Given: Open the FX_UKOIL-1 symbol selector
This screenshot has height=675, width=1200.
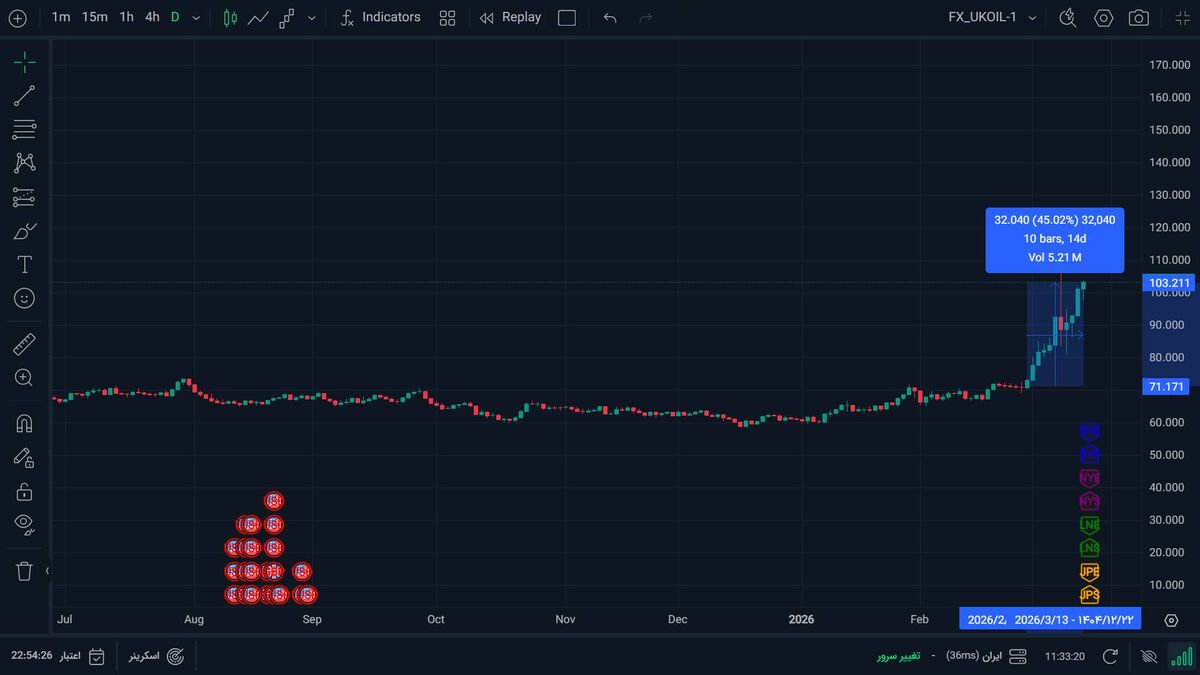Looking at the screenshot, I should tap(992, 17).
